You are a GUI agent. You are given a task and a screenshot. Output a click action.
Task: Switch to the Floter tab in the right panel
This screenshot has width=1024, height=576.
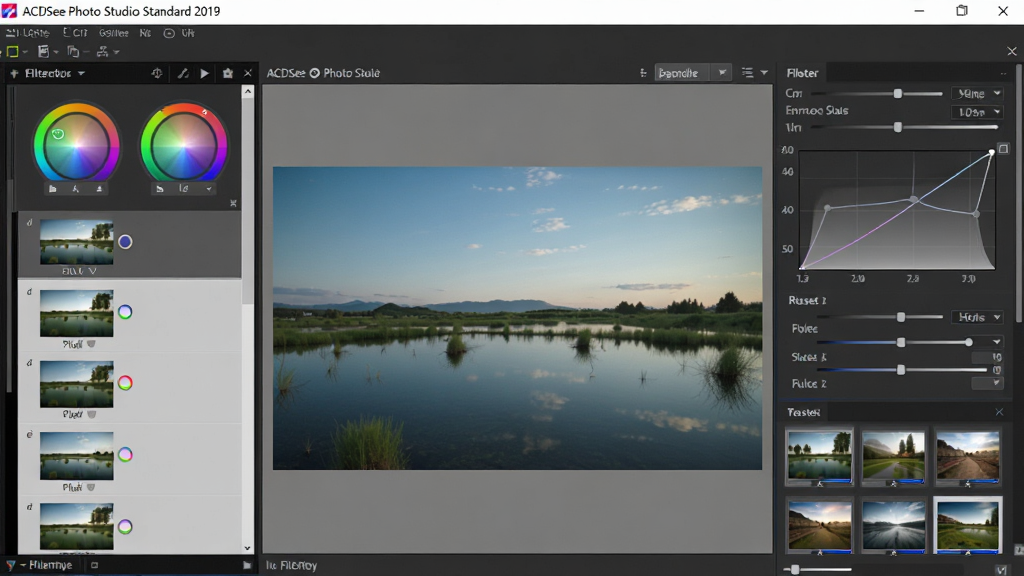point(802,73)
